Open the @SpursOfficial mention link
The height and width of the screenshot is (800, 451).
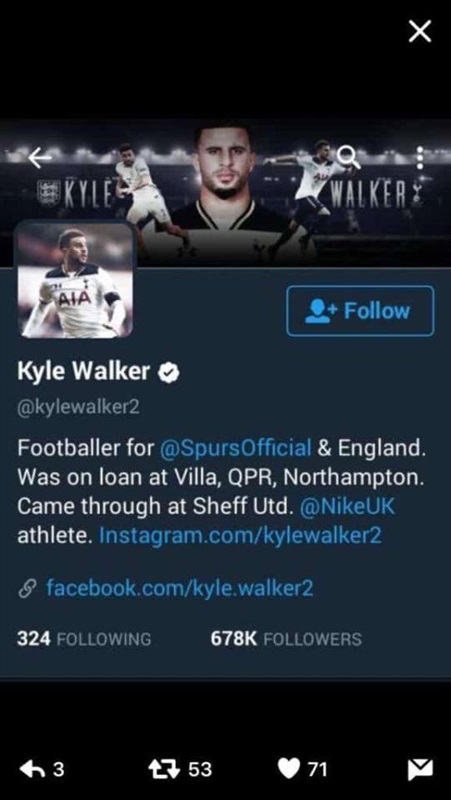(x=236, y=448)
